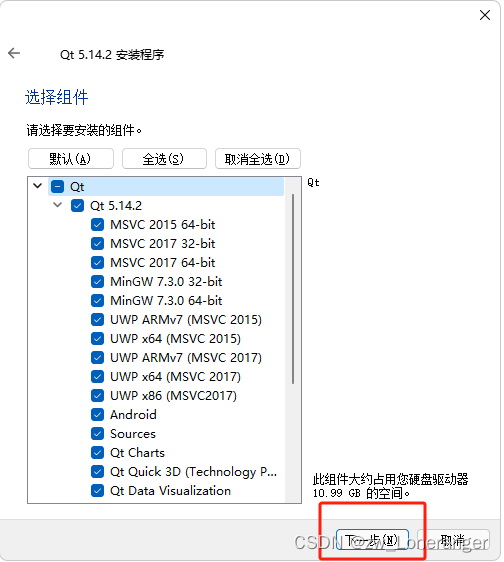The height and width of the screenshot is (562, 504).
Task: Cancel installation with 取消 button
Action: (453, 540)
